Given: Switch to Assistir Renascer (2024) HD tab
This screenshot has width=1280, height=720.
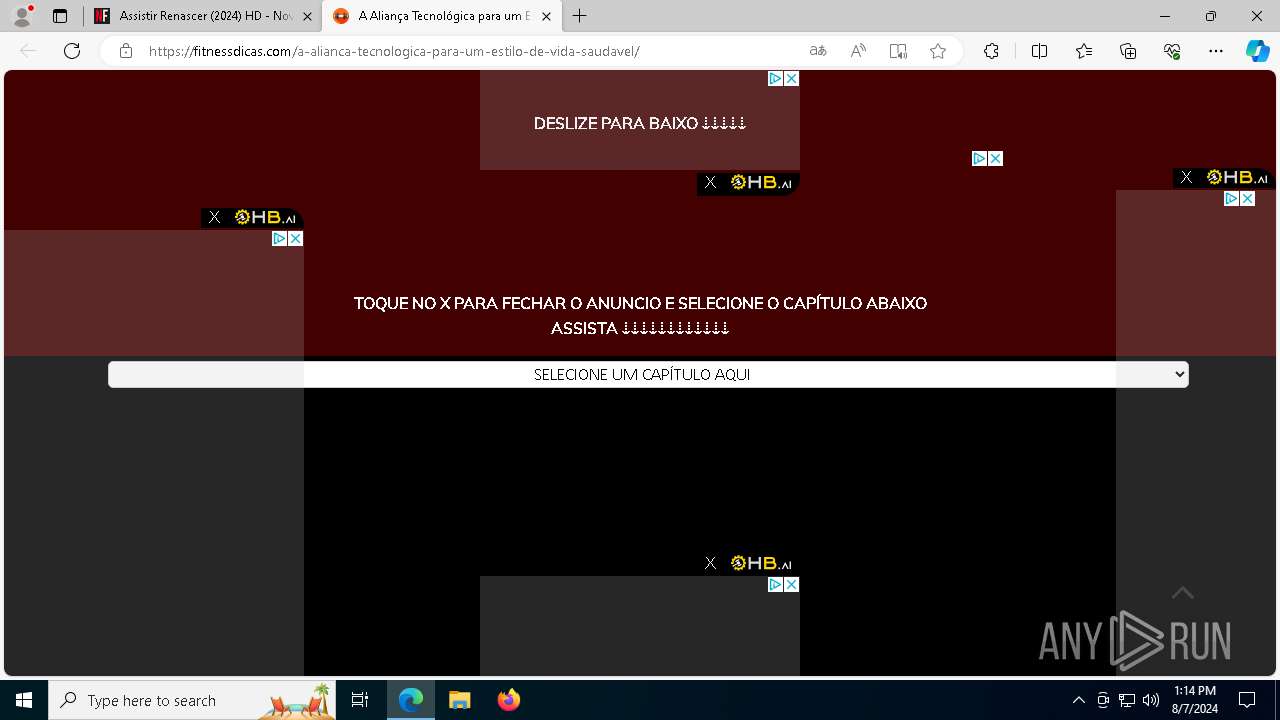Looking at the screenshot, I should click(205, 16).
